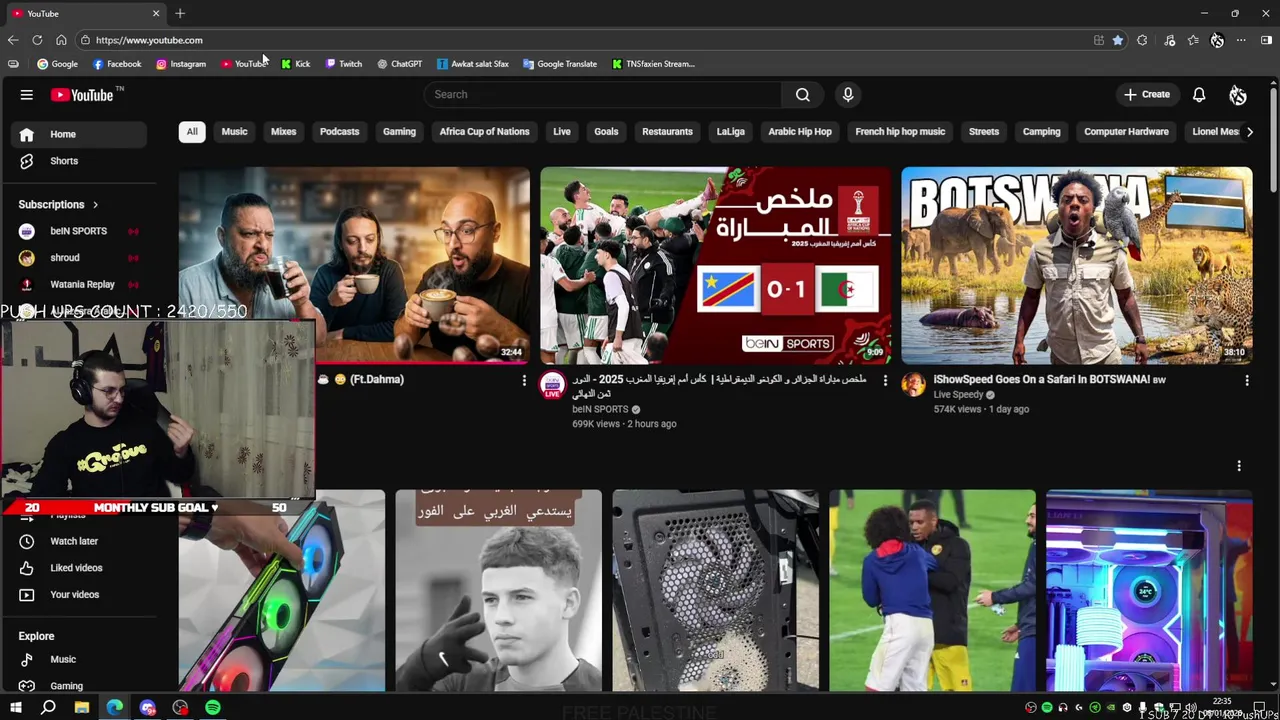Open Watch later playlist
The height and width of the screenshot is (720, 1280).
(79, 541)
